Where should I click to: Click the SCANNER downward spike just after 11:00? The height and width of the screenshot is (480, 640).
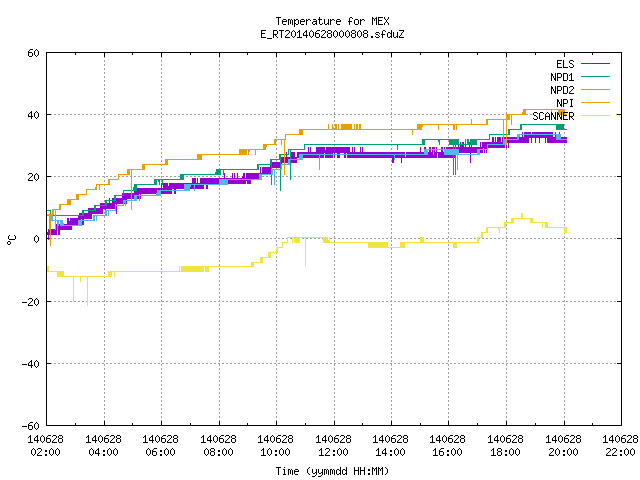tap(305, 253)
